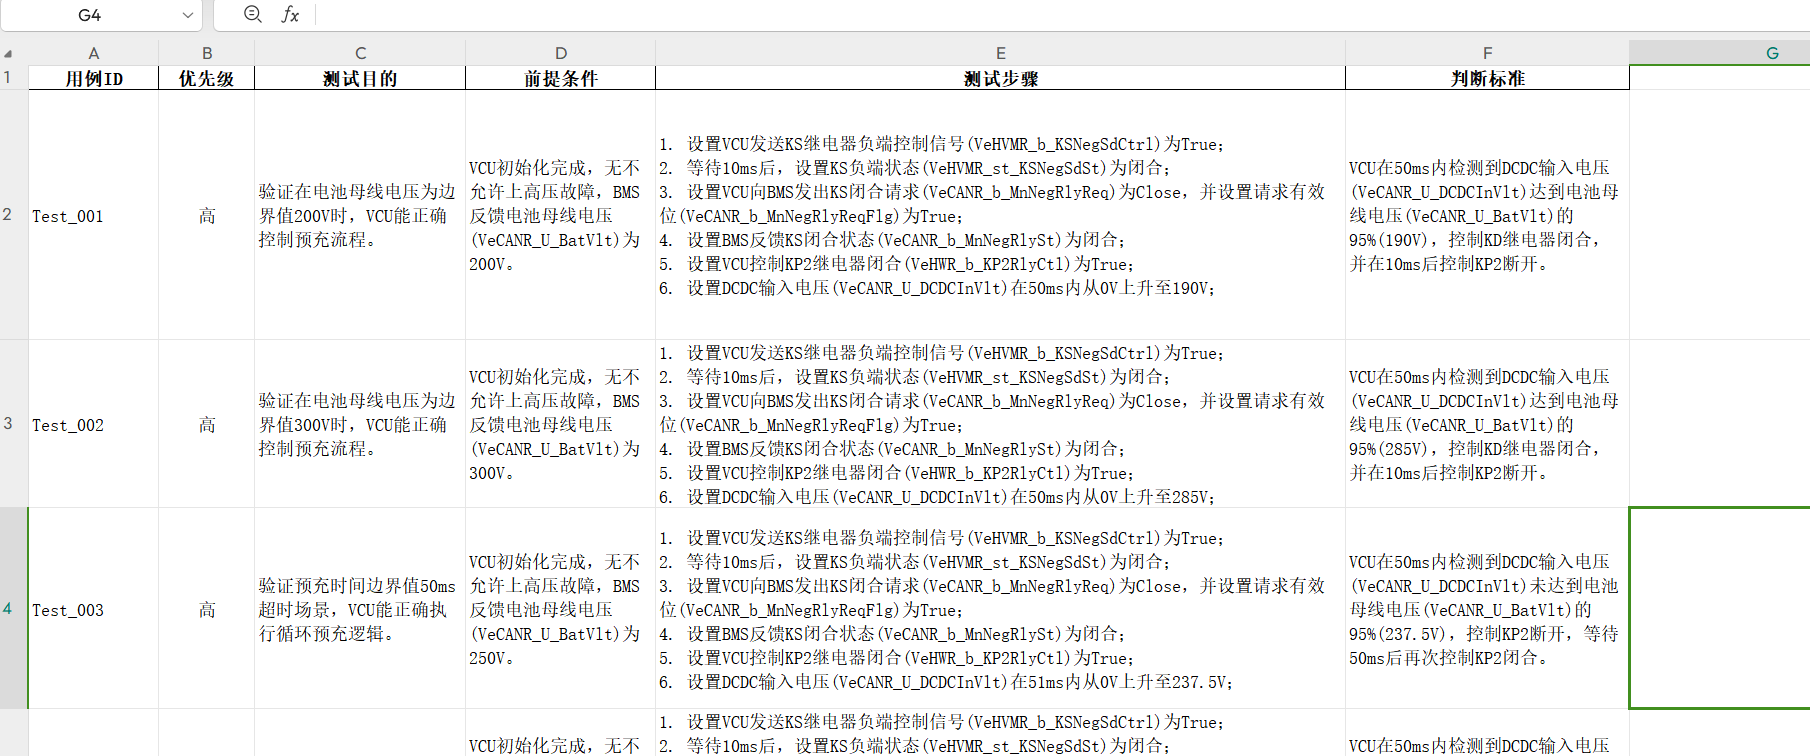Screen dimensions: 1810x756
Task: Click the 测试目的 cell for Test_001
Action: (x=359, y=215)
